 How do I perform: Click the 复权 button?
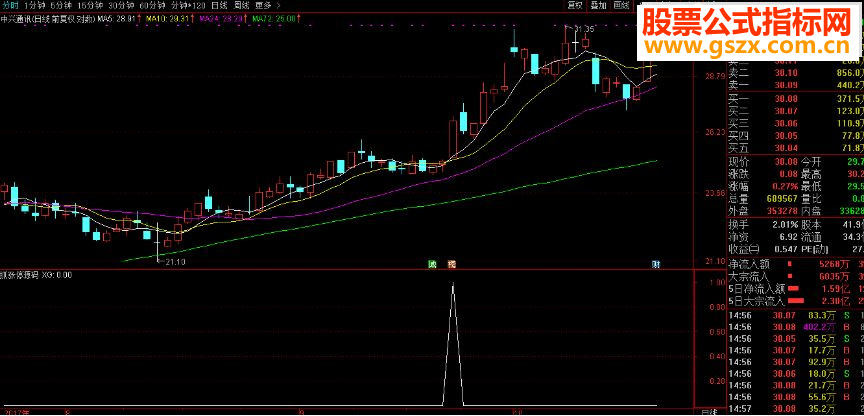point(575,6)
